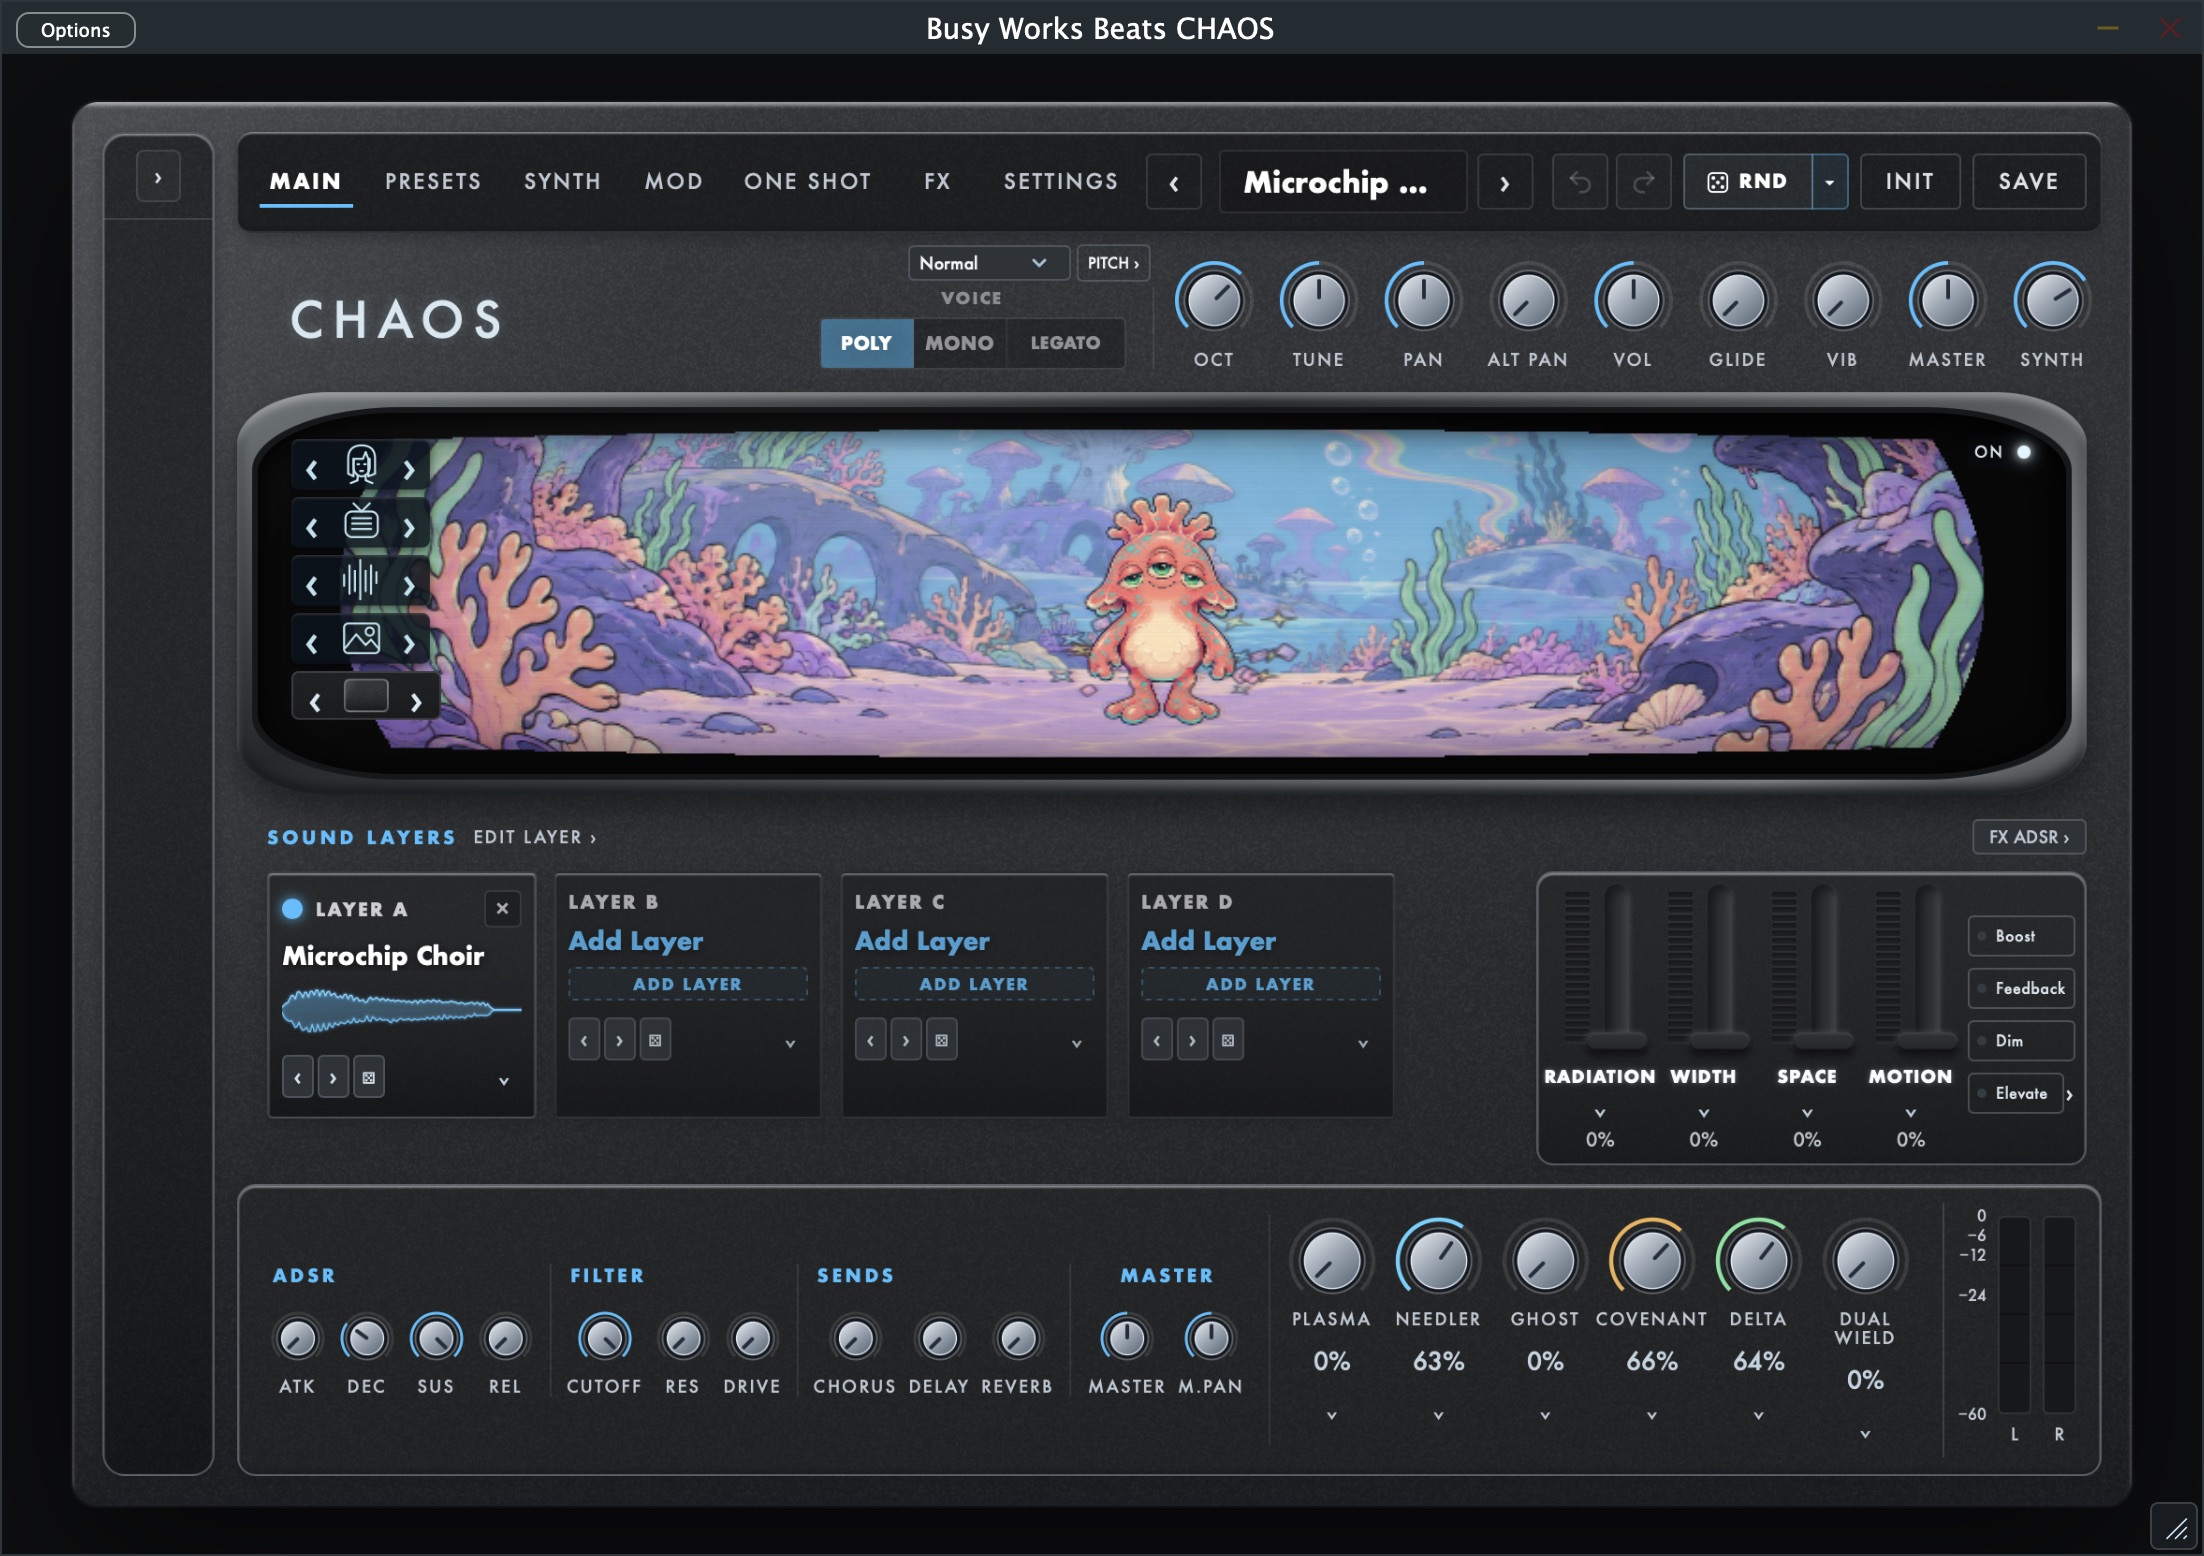Click the SAVE preset button
The height and width of the screenshot is (1556, 2204).
click(x=2028, y=182)
